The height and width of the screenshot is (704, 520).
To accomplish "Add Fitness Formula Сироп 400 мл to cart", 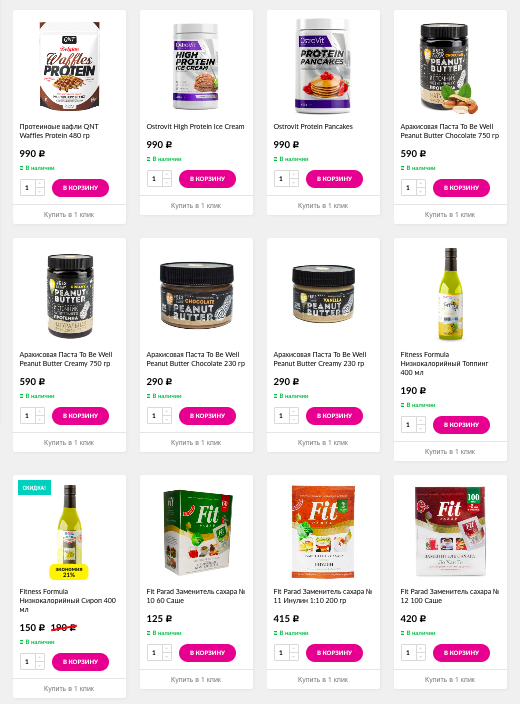I will [80, 662].
